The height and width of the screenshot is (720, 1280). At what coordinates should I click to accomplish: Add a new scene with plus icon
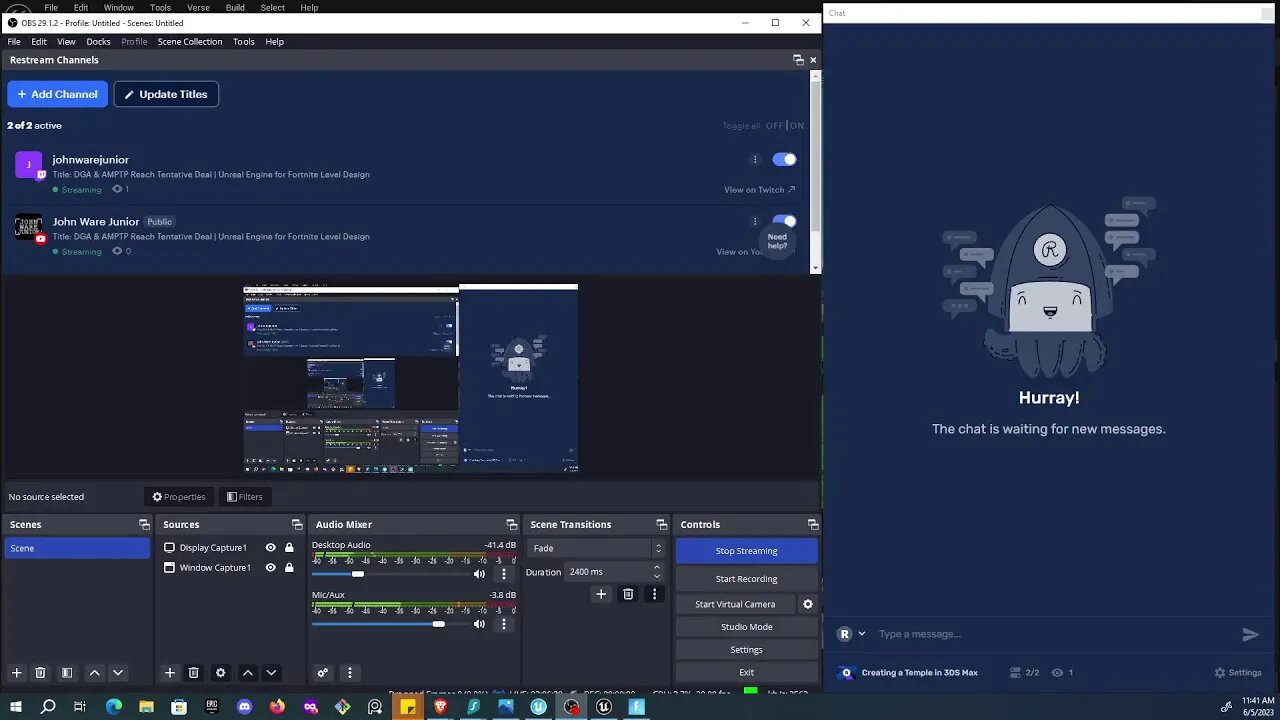pyautogui.click(x=16, y=673)
